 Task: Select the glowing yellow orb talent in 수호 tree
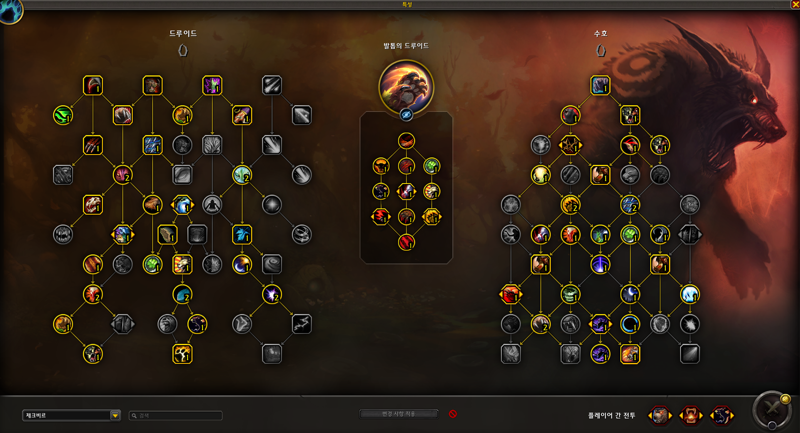pos(540,175)
